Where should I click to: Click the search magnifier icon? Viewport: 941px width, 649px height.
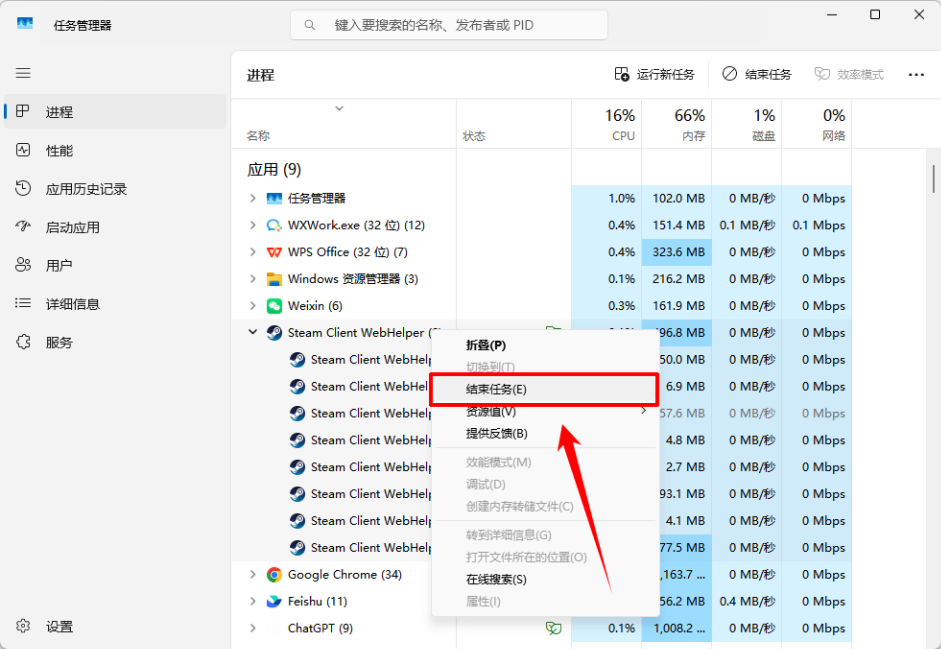(310, 25)
